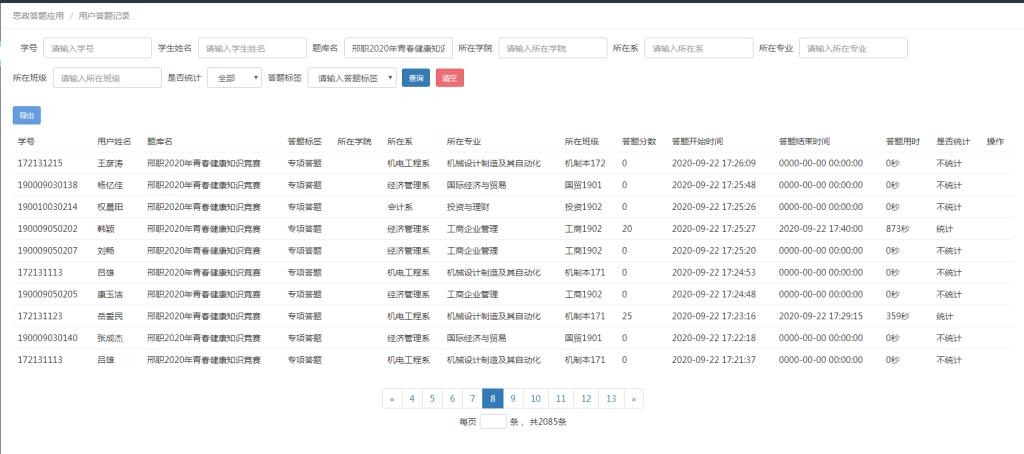Go to page 4 in pagination
The image size is (1024, 454).
pyautogui.click(x=412, y=398)
